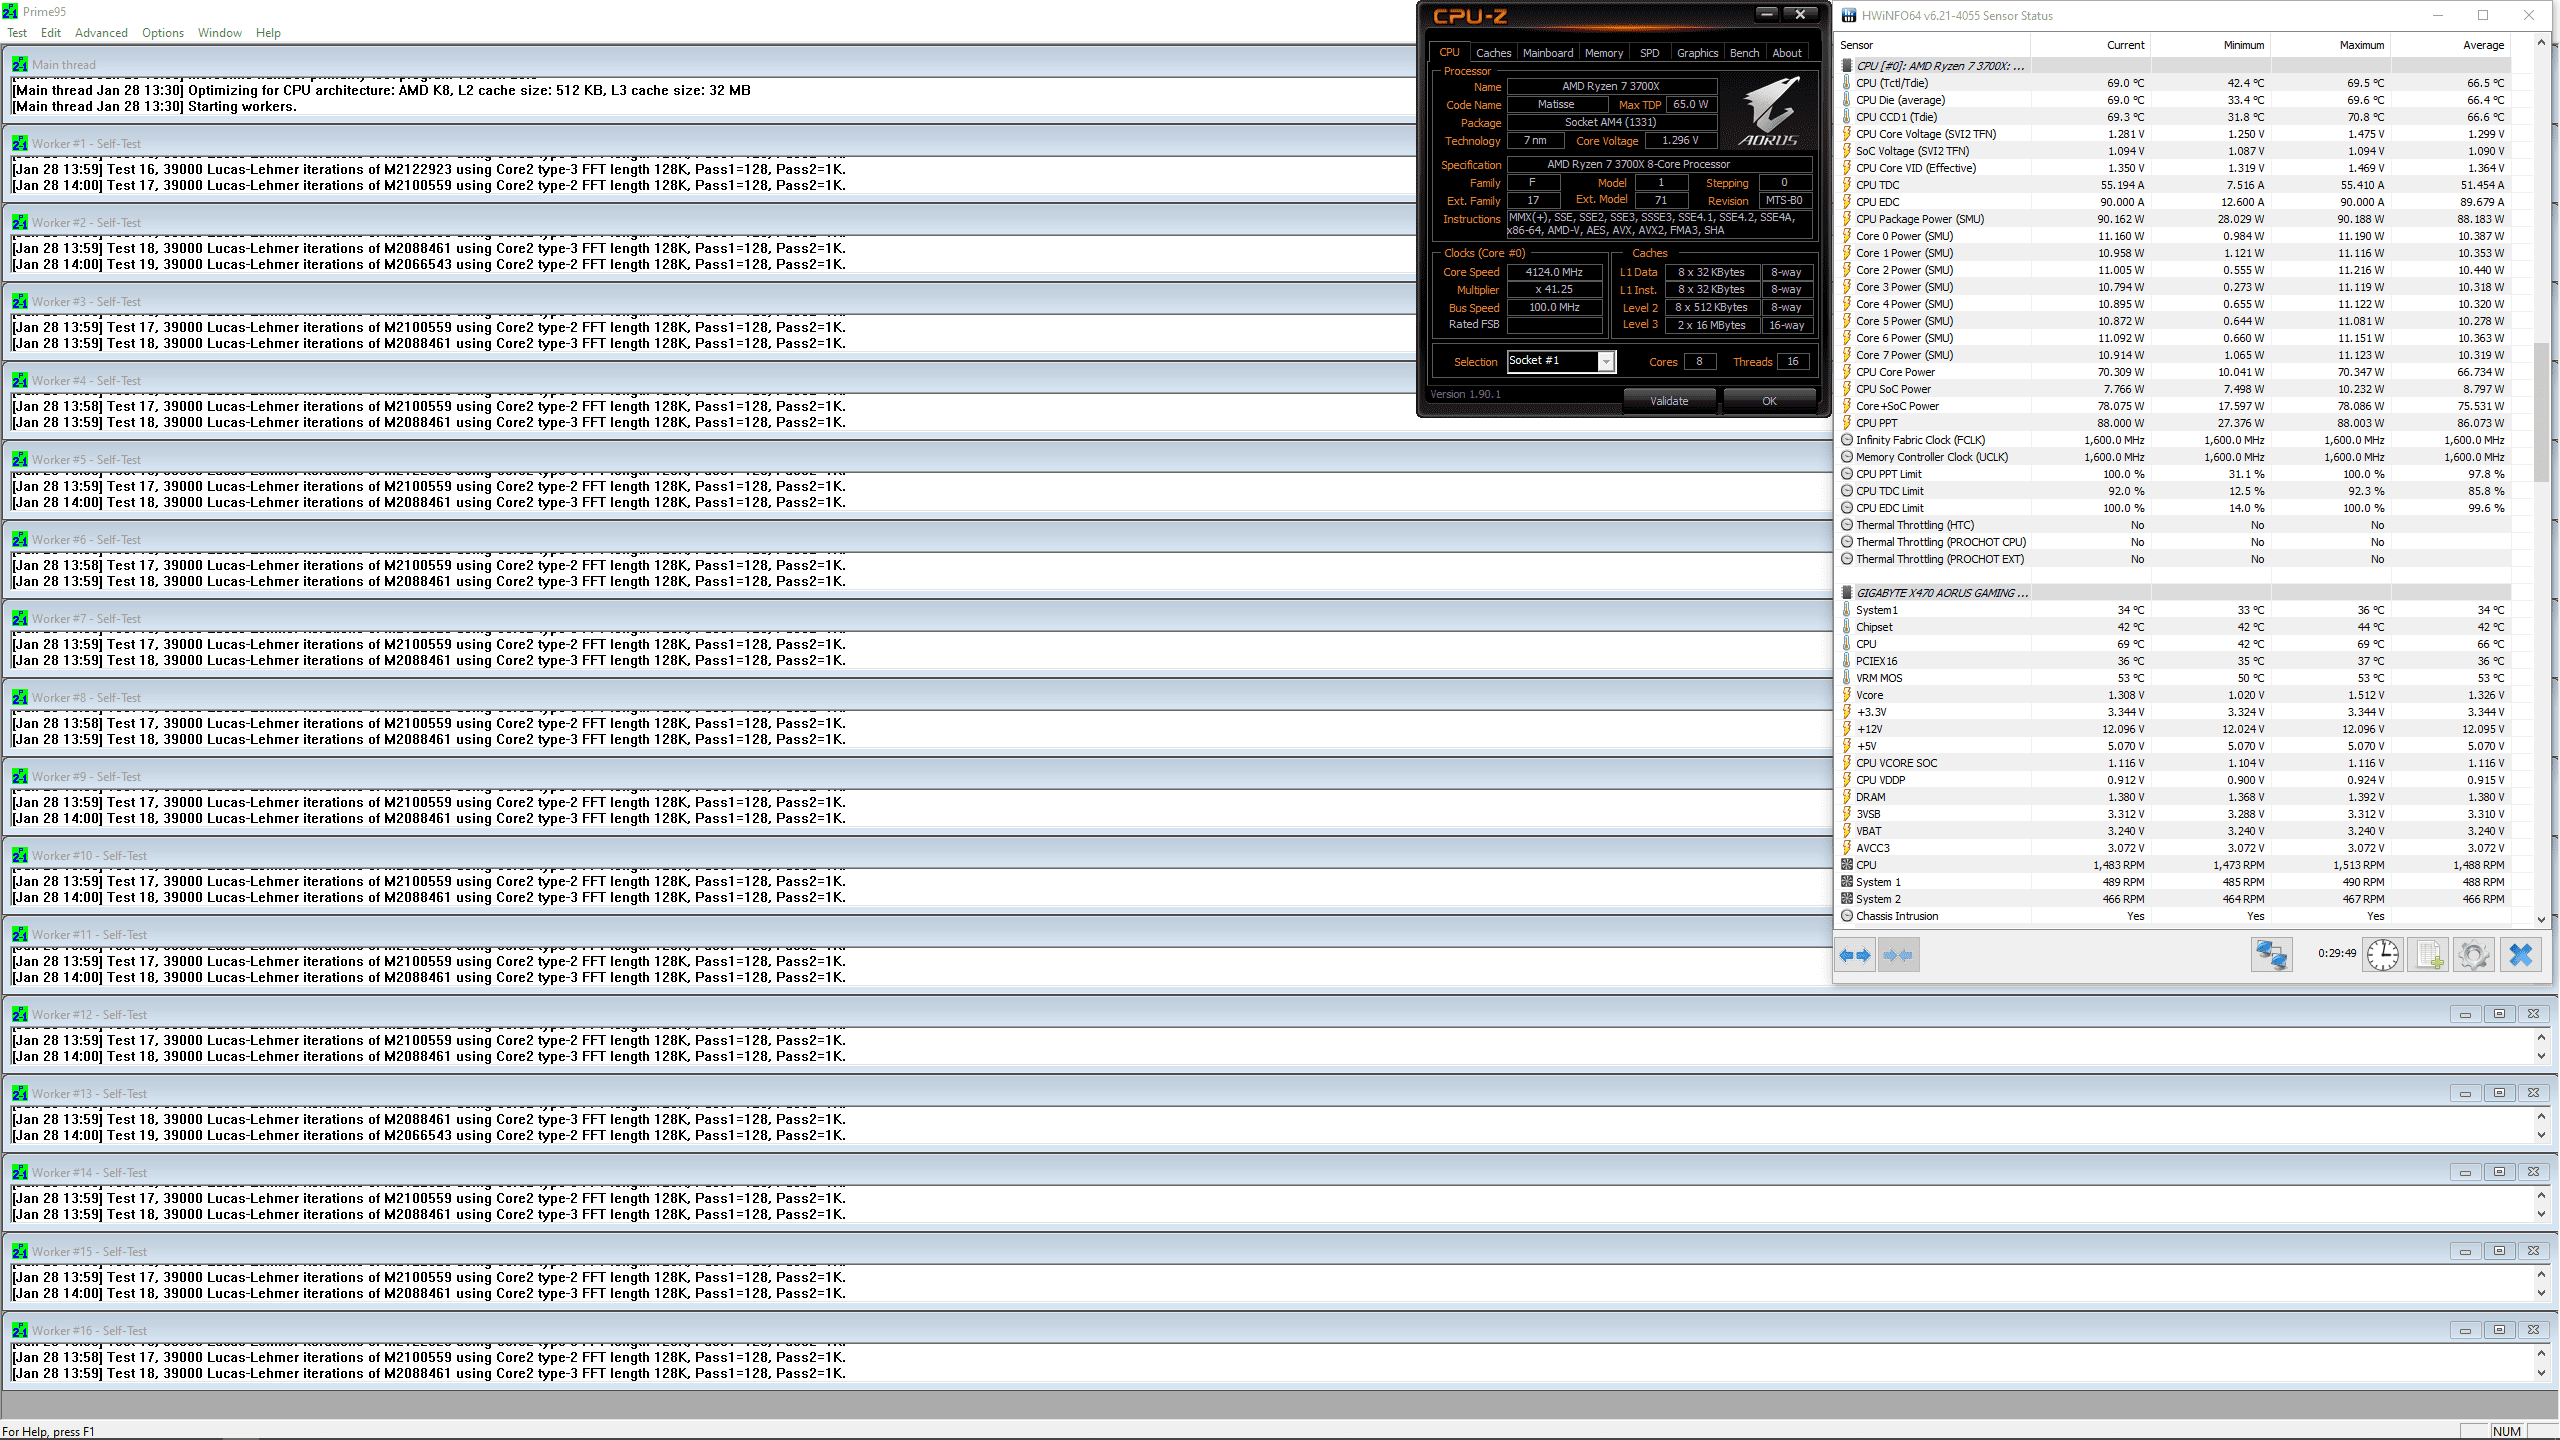Open HWiNFO sensor settings gear icon
2560x1440 pixels.
[2474, 955]
